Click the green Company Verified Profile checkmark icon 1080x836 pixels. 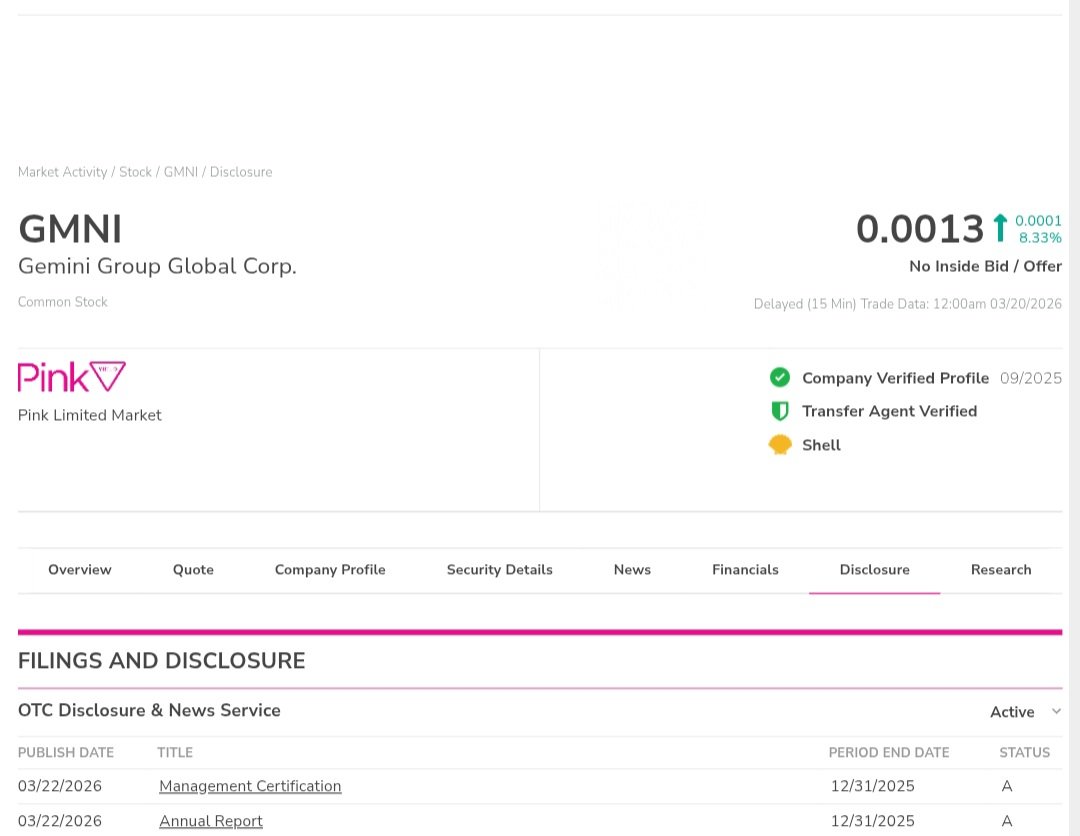pyautogui.click(x=780, y=377)
